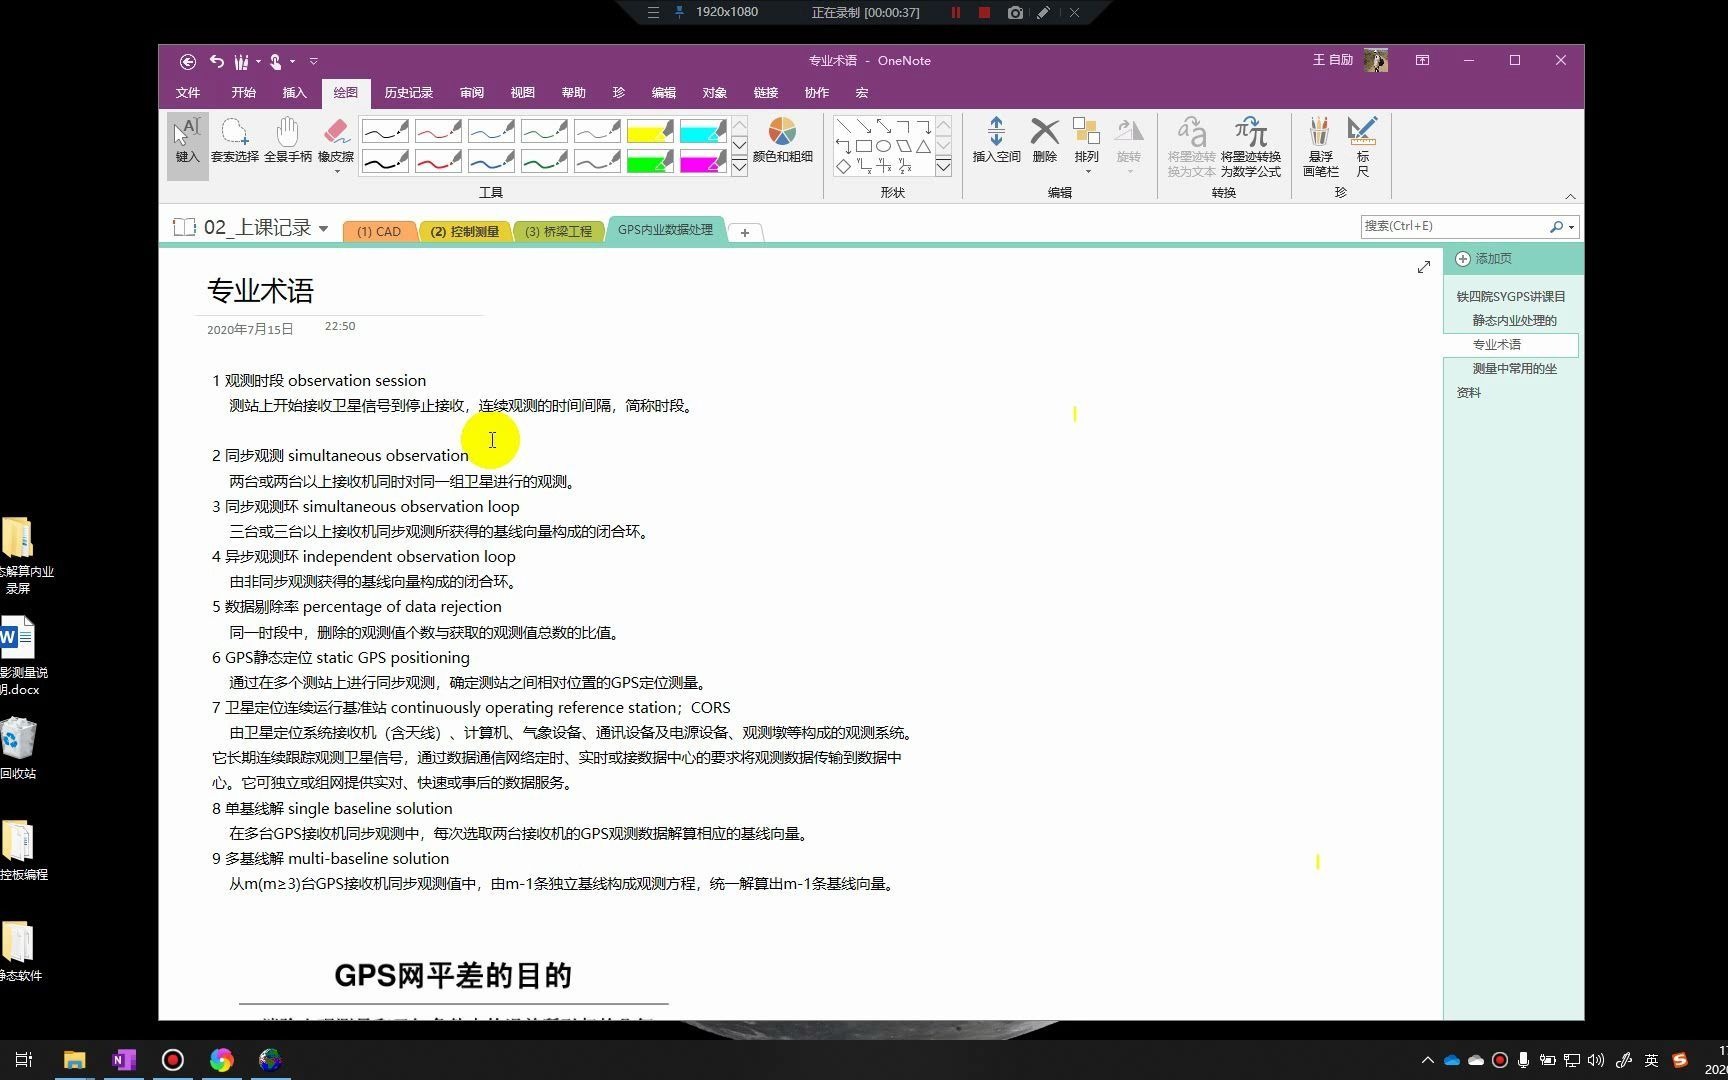Screen dimensions: 1728x1080
Task: Activate the 套索选择 lasso select tool
Action: [235, 140]
